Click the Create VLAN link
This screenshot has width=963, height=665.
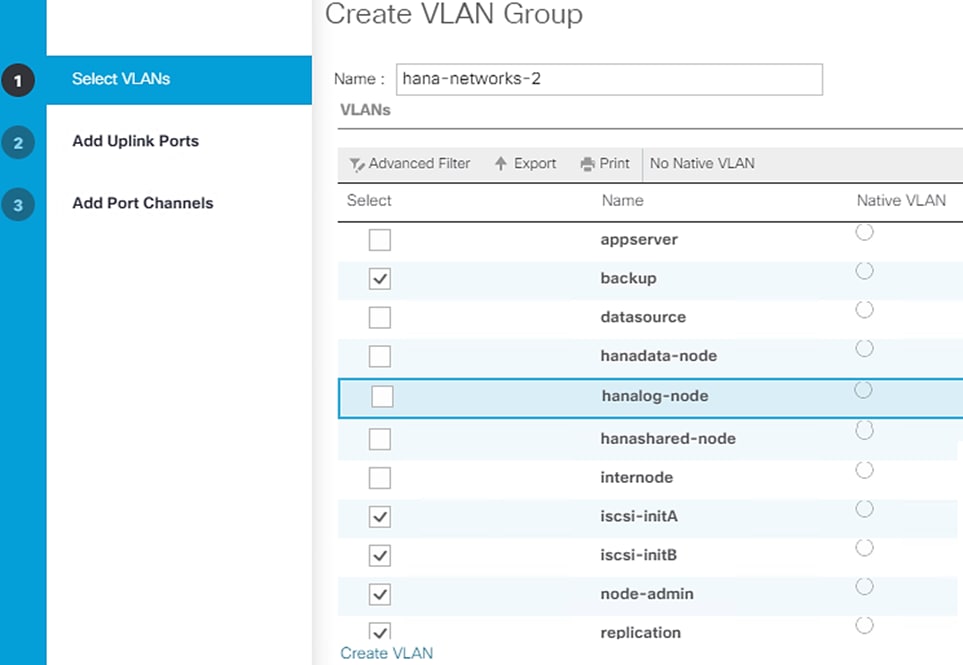[387, 653]
